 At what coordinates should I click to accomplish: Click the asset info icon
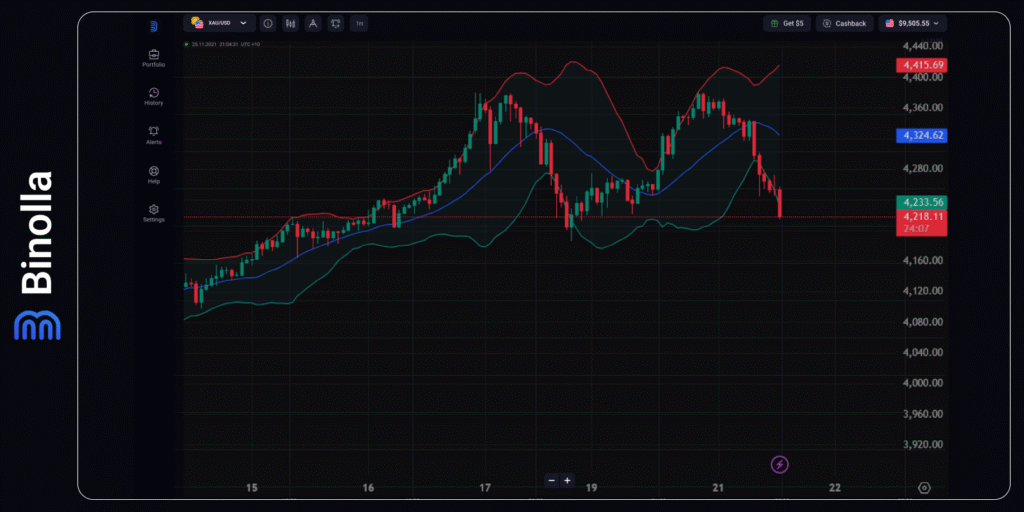click(x=268, y=23)
